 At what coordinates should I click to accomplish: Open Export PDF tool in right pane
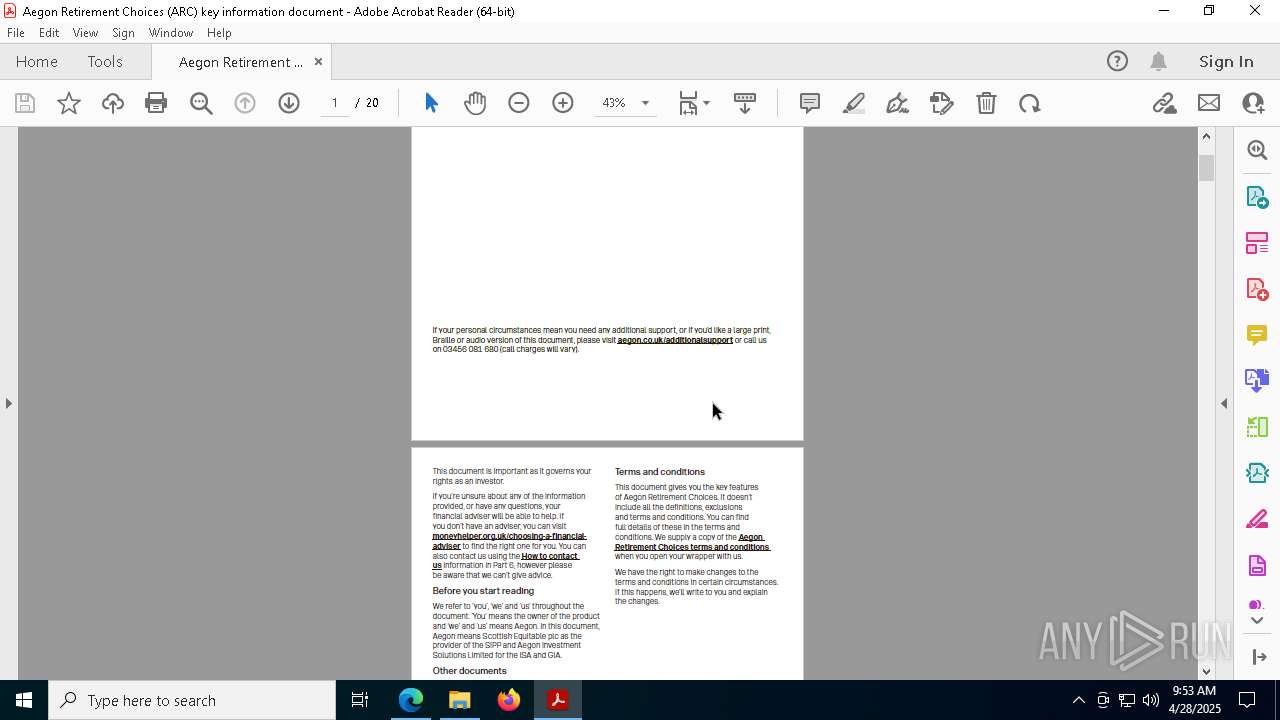(1257, 197)
